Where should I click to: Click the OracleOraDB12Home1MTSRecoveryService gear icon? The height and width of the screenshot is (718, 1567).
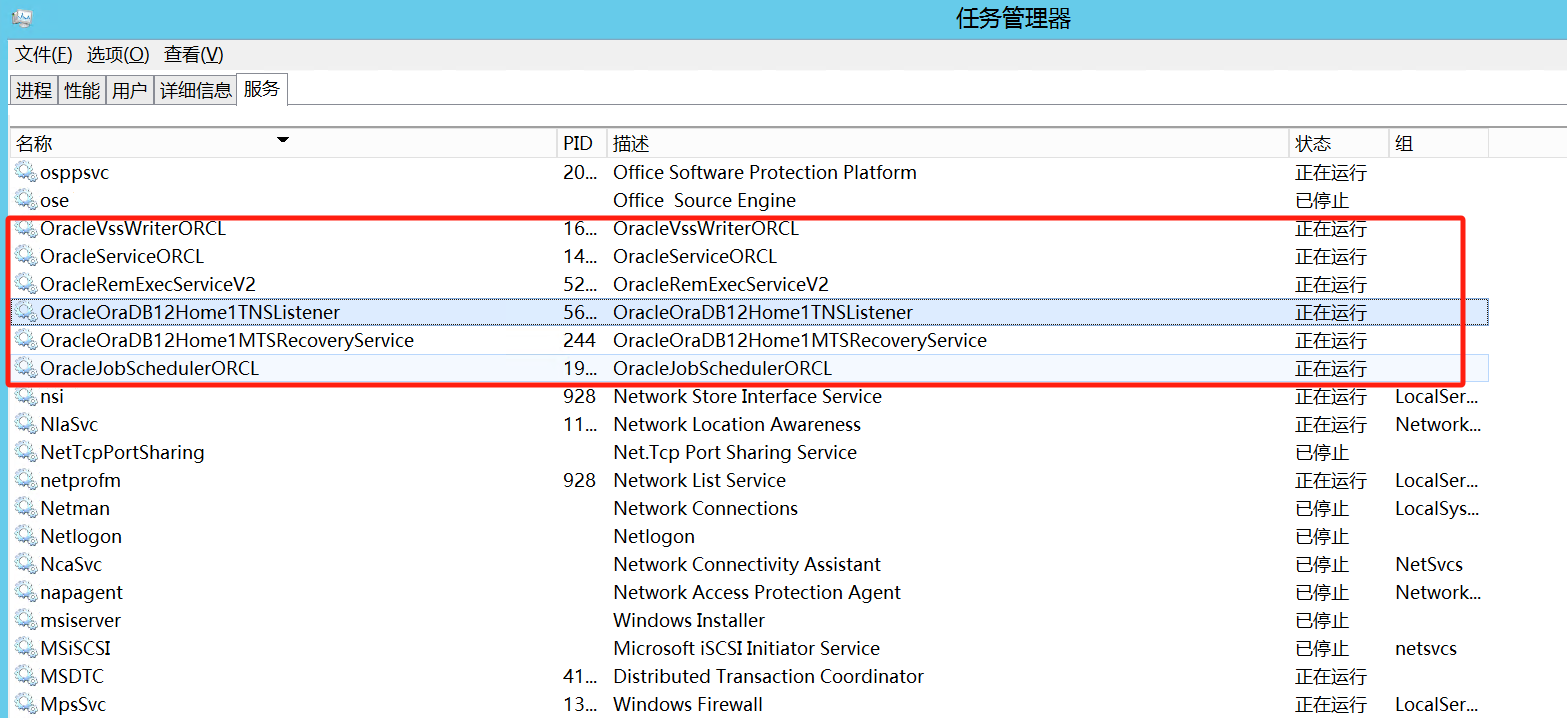(26, 340)
